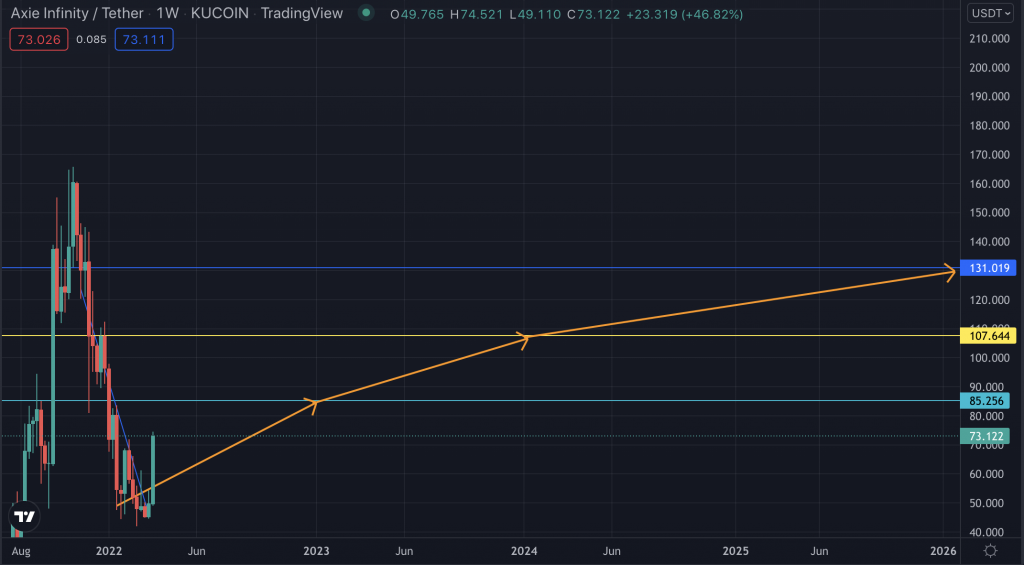Screen dimensions: 1024x565
Task: Select the yellow horizontal line at 107.644
Action: 480,336
